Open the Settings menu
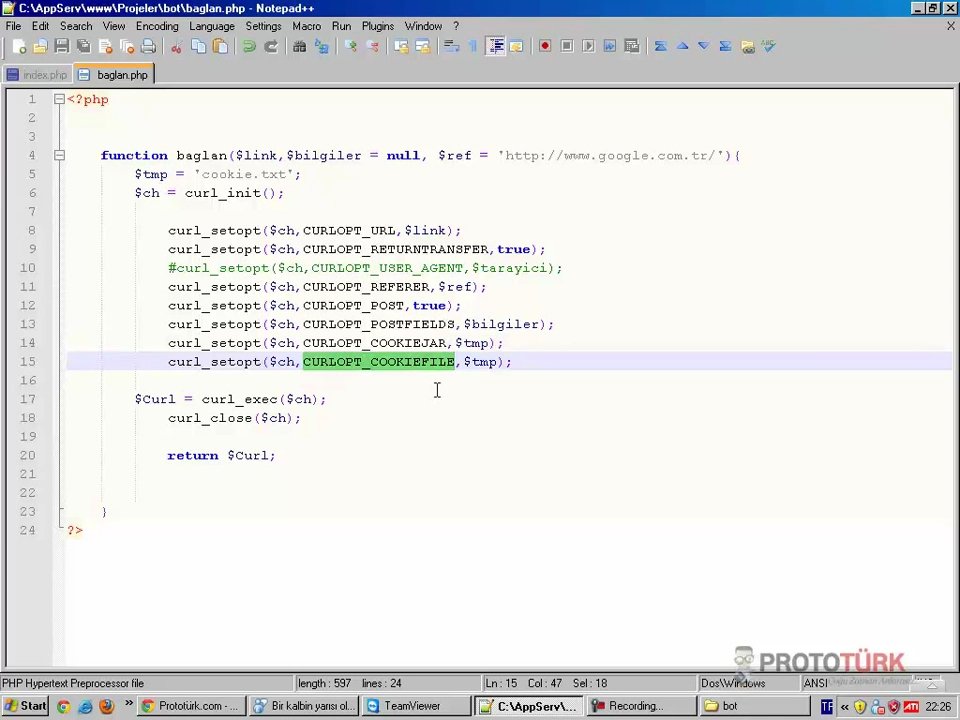Screen dimensions: 960x720 (x=263, y=26)
